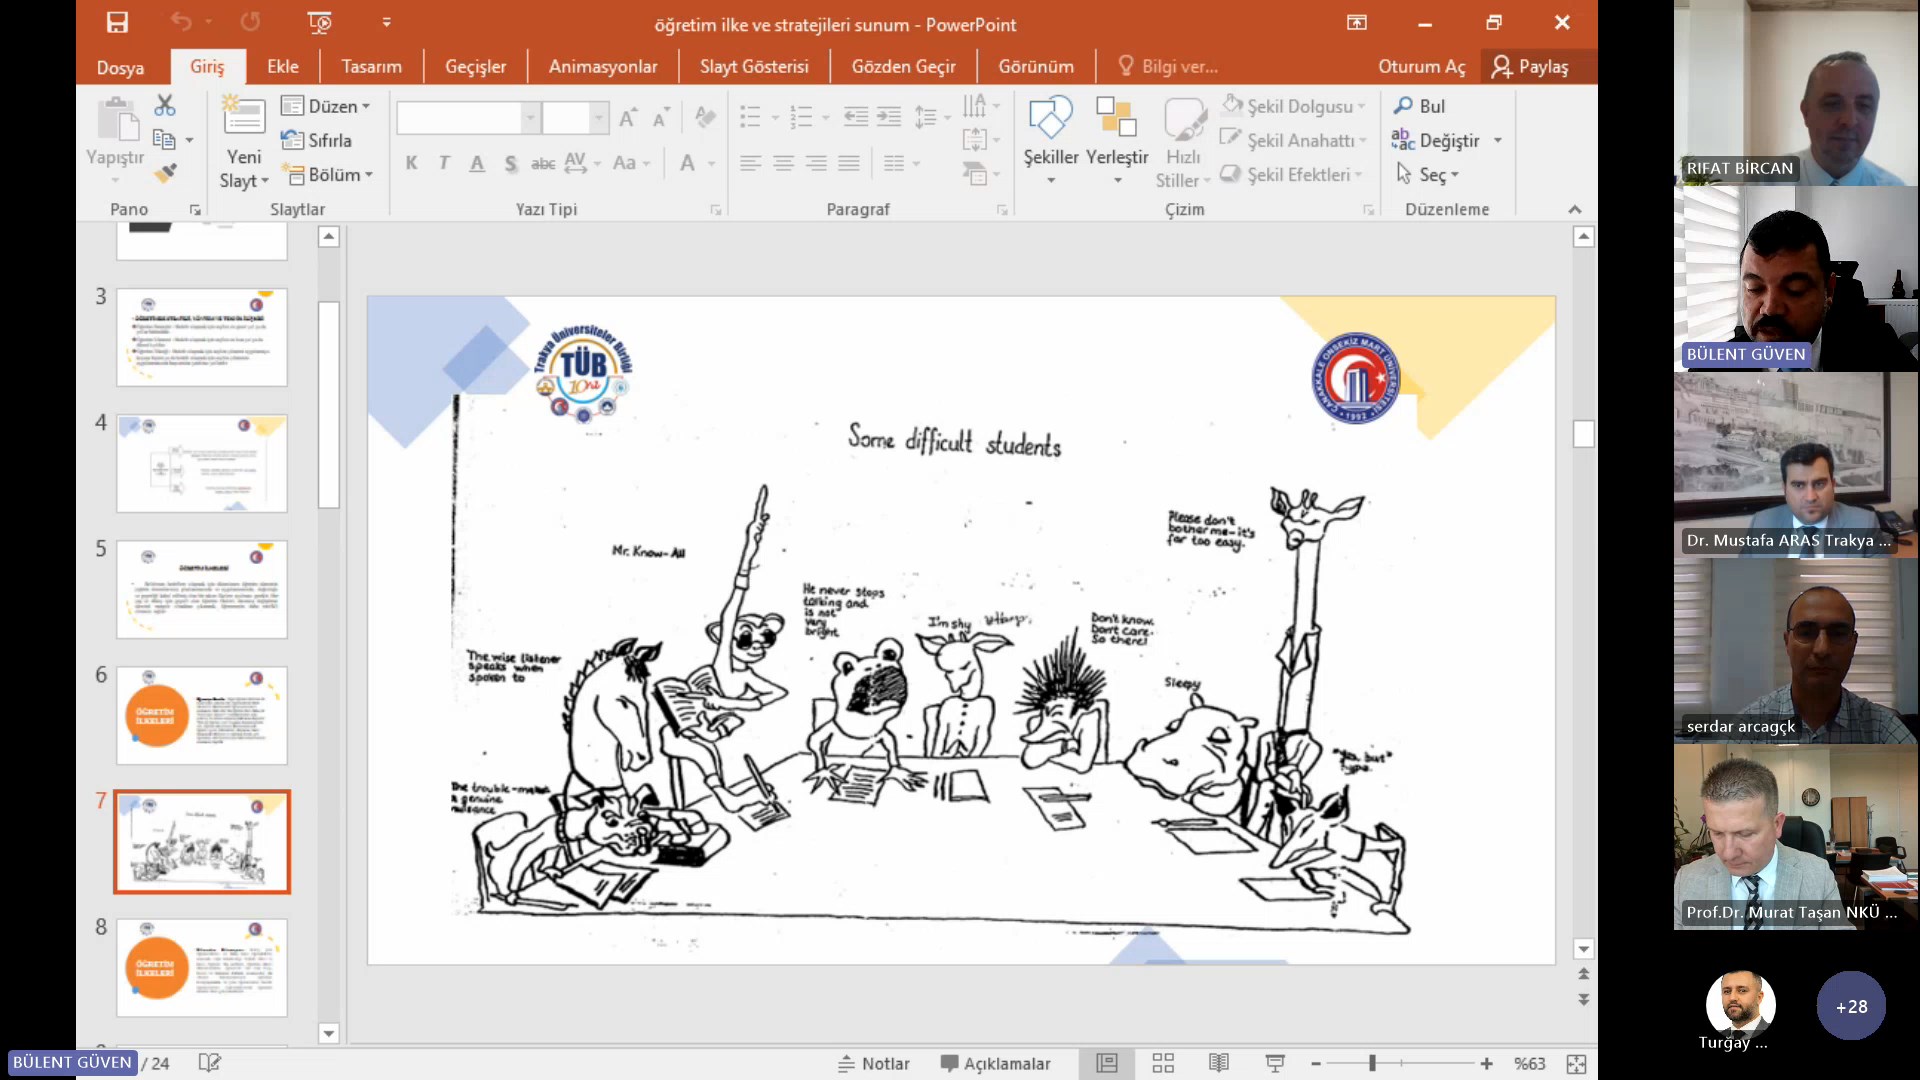Toggle justify text alignment
Screen dimensions: 1920x1080
point(849,163)
